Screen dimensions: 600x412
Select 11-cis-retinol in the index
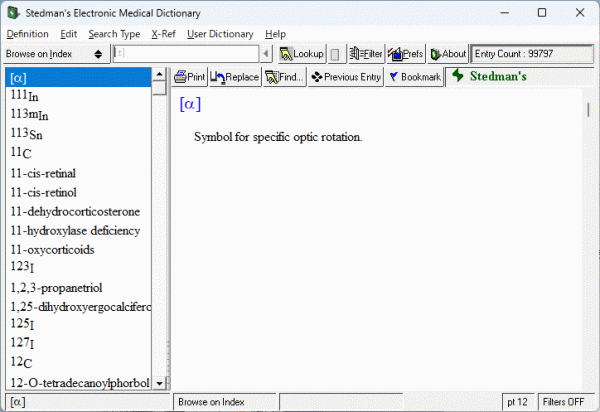click(78, 192)
